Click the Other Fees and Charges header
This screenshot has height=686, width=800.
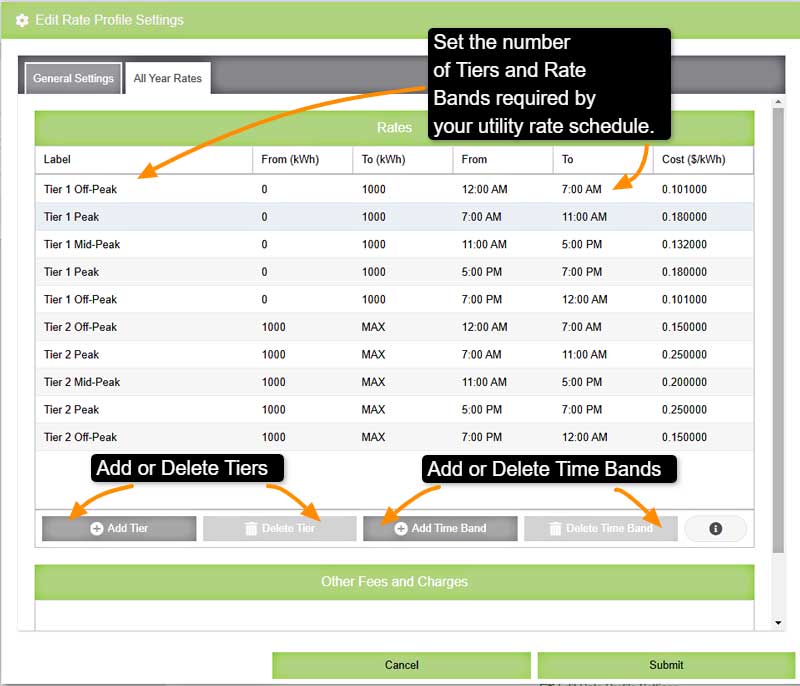[x=394, y=581]
